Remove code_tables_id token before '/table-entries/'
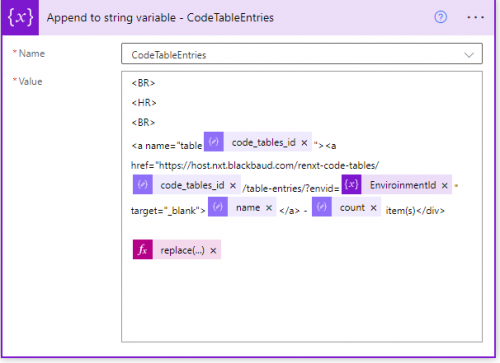Screen dimensions: 500x363 pos(233,186)
